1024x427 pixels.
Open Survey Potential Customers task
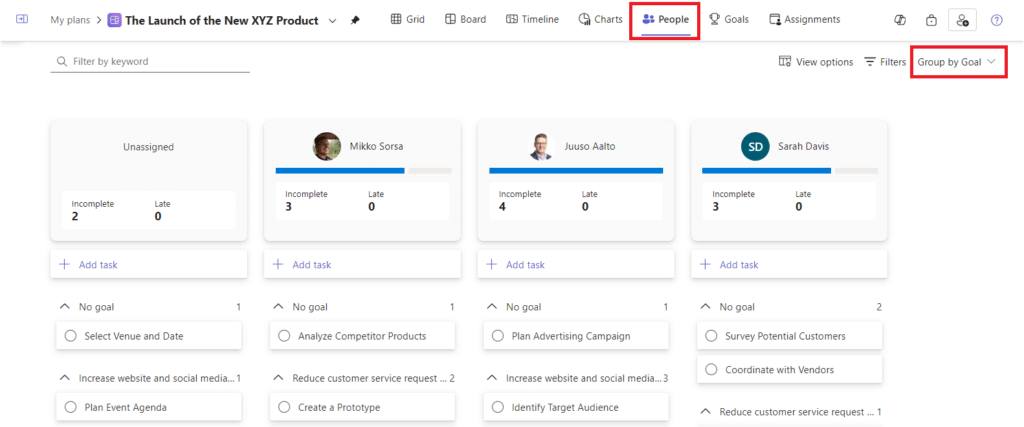pos(790,336)
